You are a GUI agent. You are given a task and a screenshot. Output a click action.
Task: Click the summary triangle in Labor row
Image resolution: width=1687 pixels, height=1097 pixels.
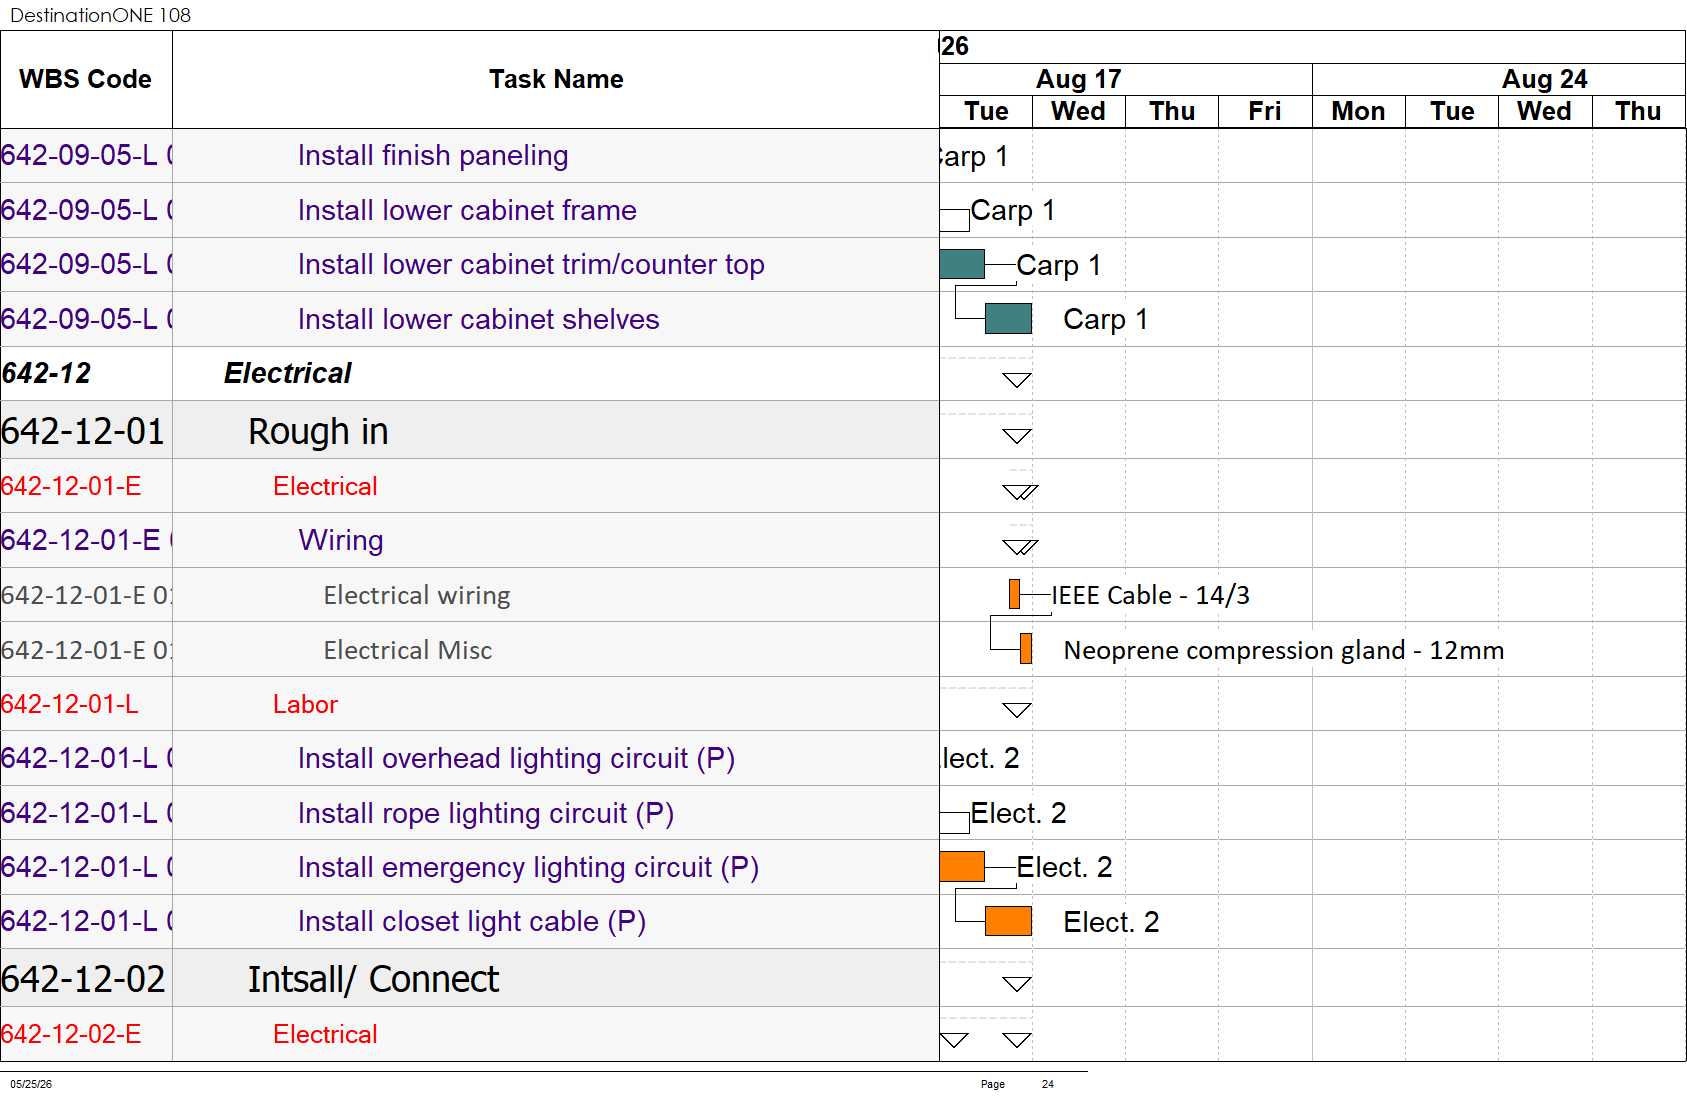(x=1017, y=710)
